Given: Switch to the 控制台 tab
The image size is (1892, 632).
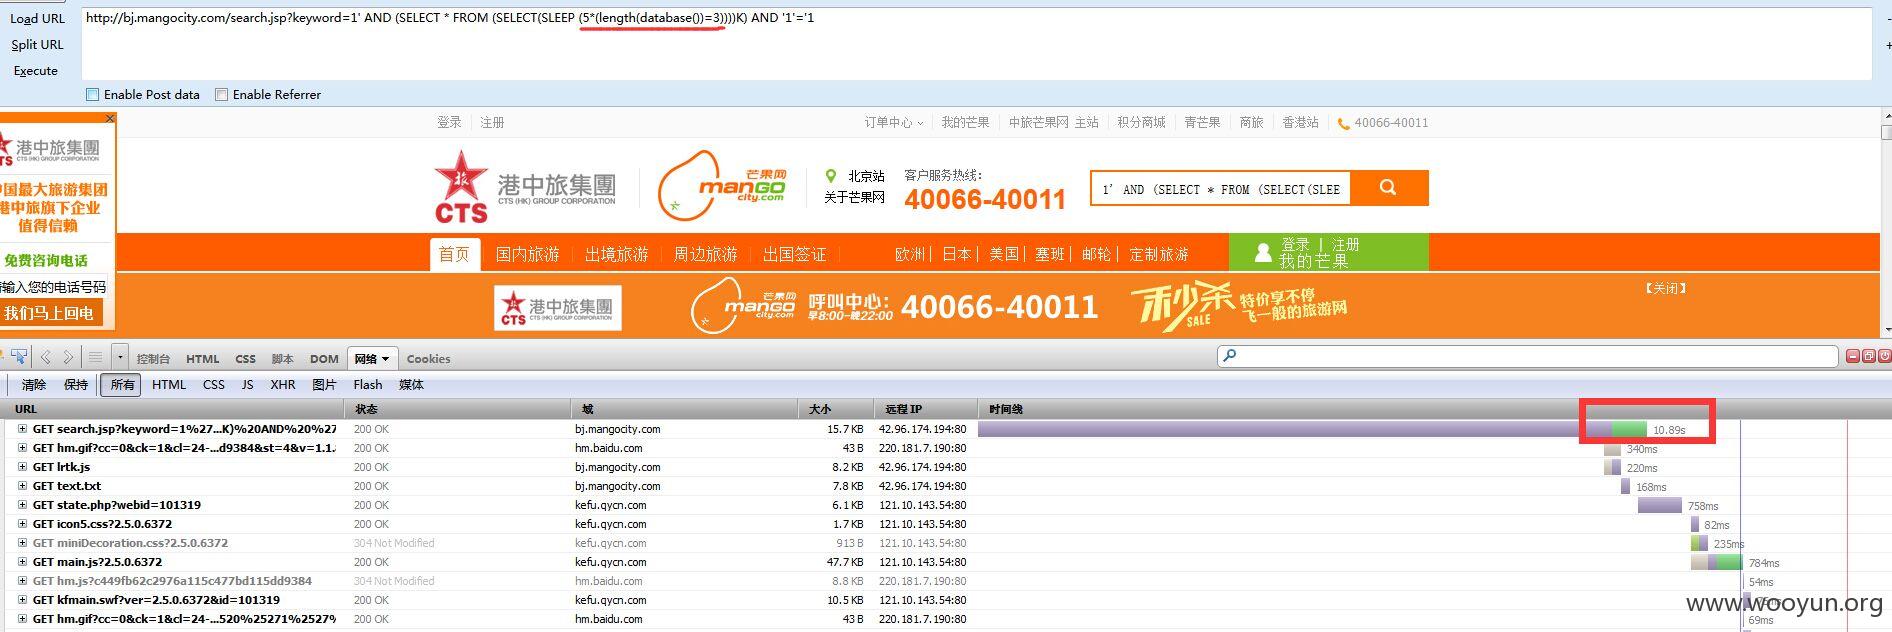Looking at the screenshot, I should click(153, 359).
